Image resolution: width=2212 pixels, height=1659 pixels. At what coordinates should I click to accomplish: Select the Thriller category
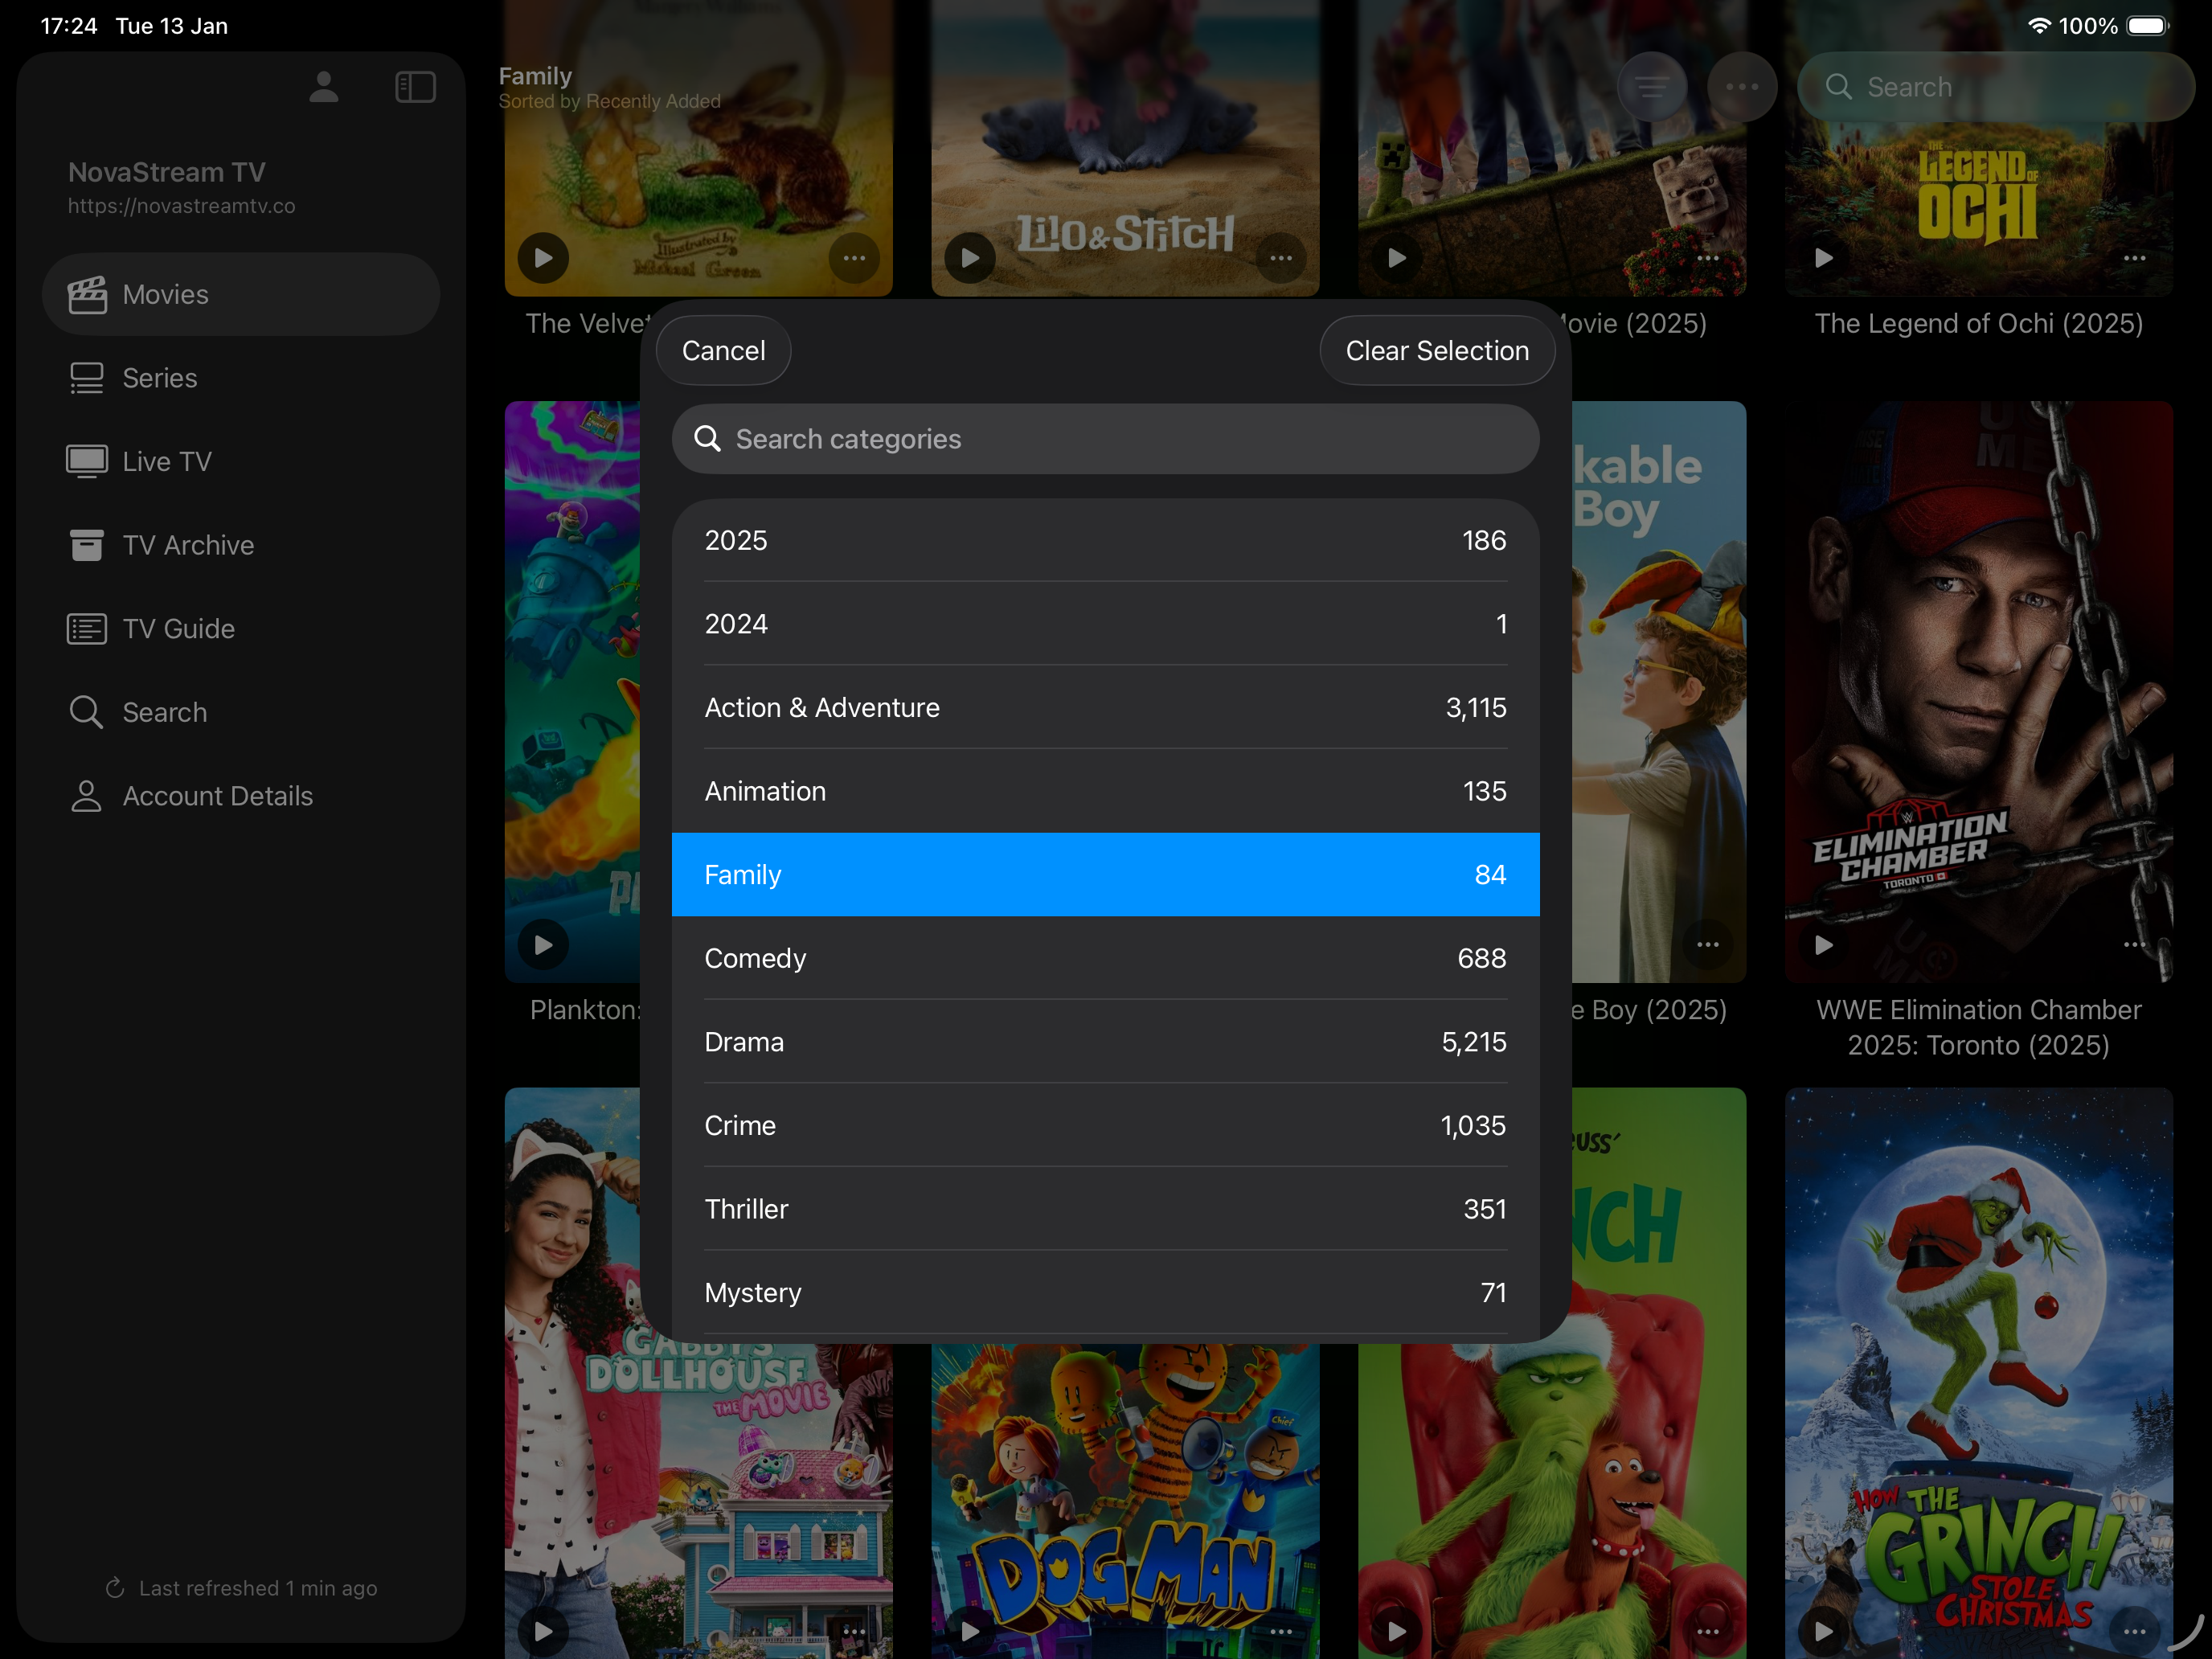[x=1105, y=1209]
